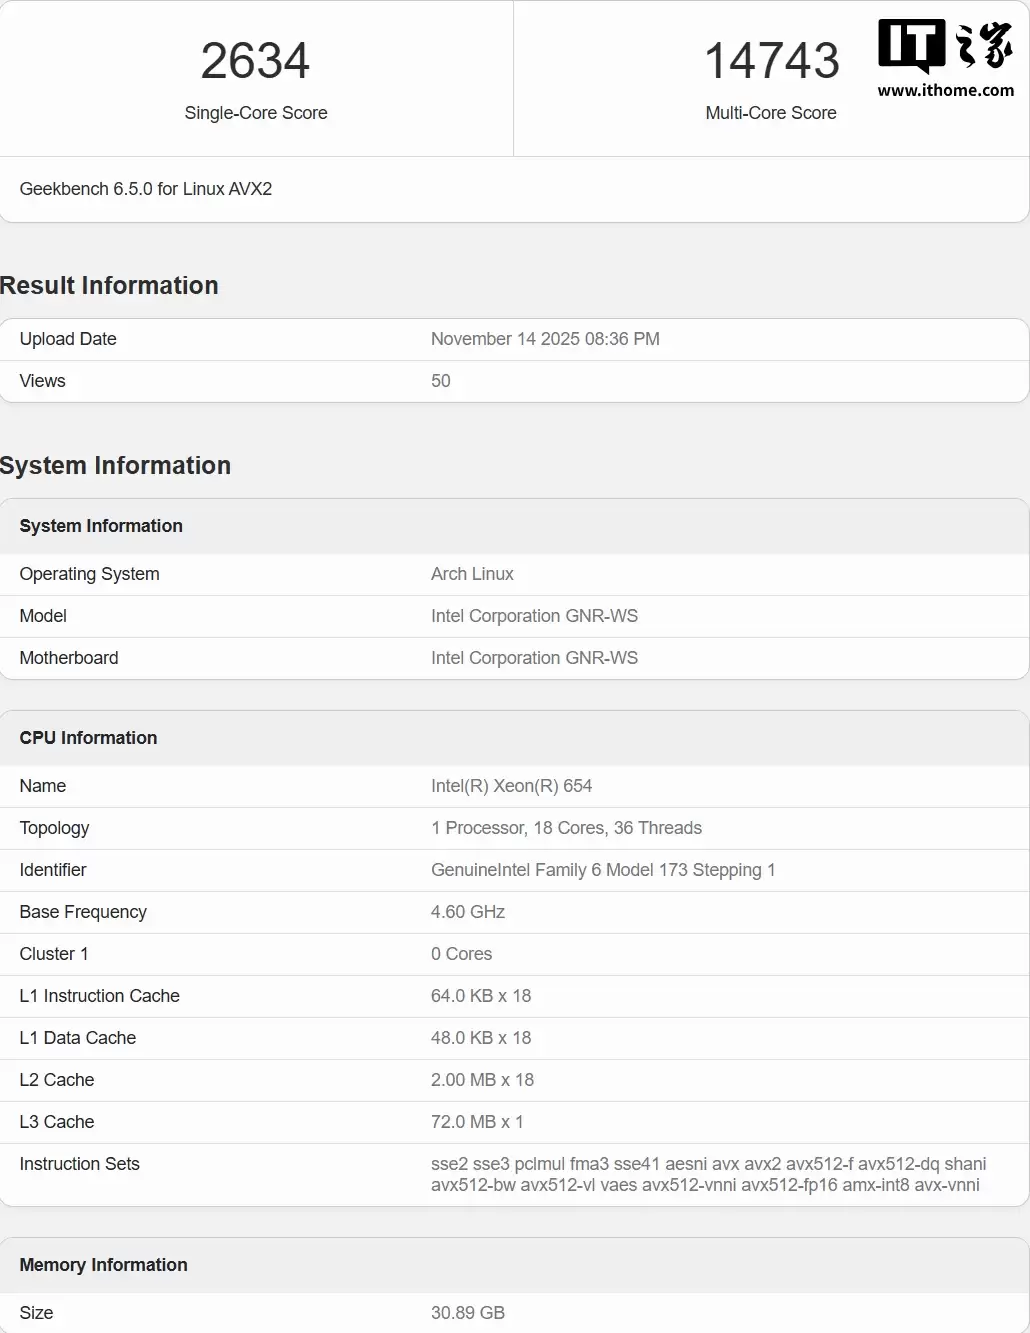Expand the Memory Information section
1030x1333 pixels.
(103, 1265)
